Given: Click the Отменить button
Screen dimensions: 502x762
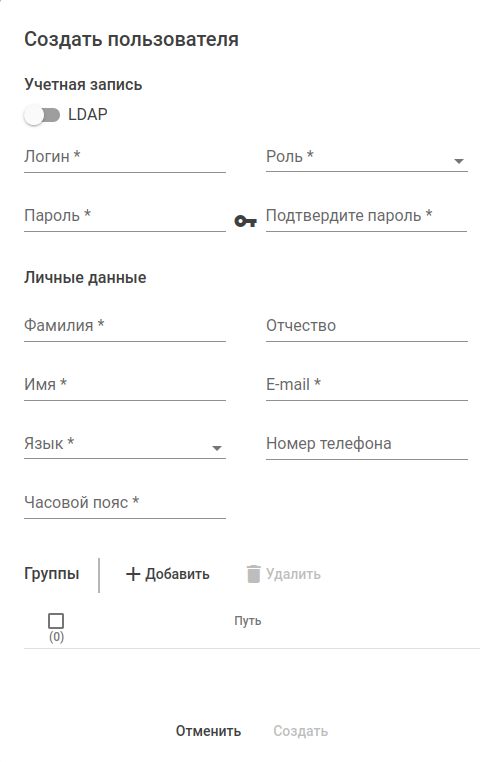Looking at the screenshot, I should pos(208,731).
